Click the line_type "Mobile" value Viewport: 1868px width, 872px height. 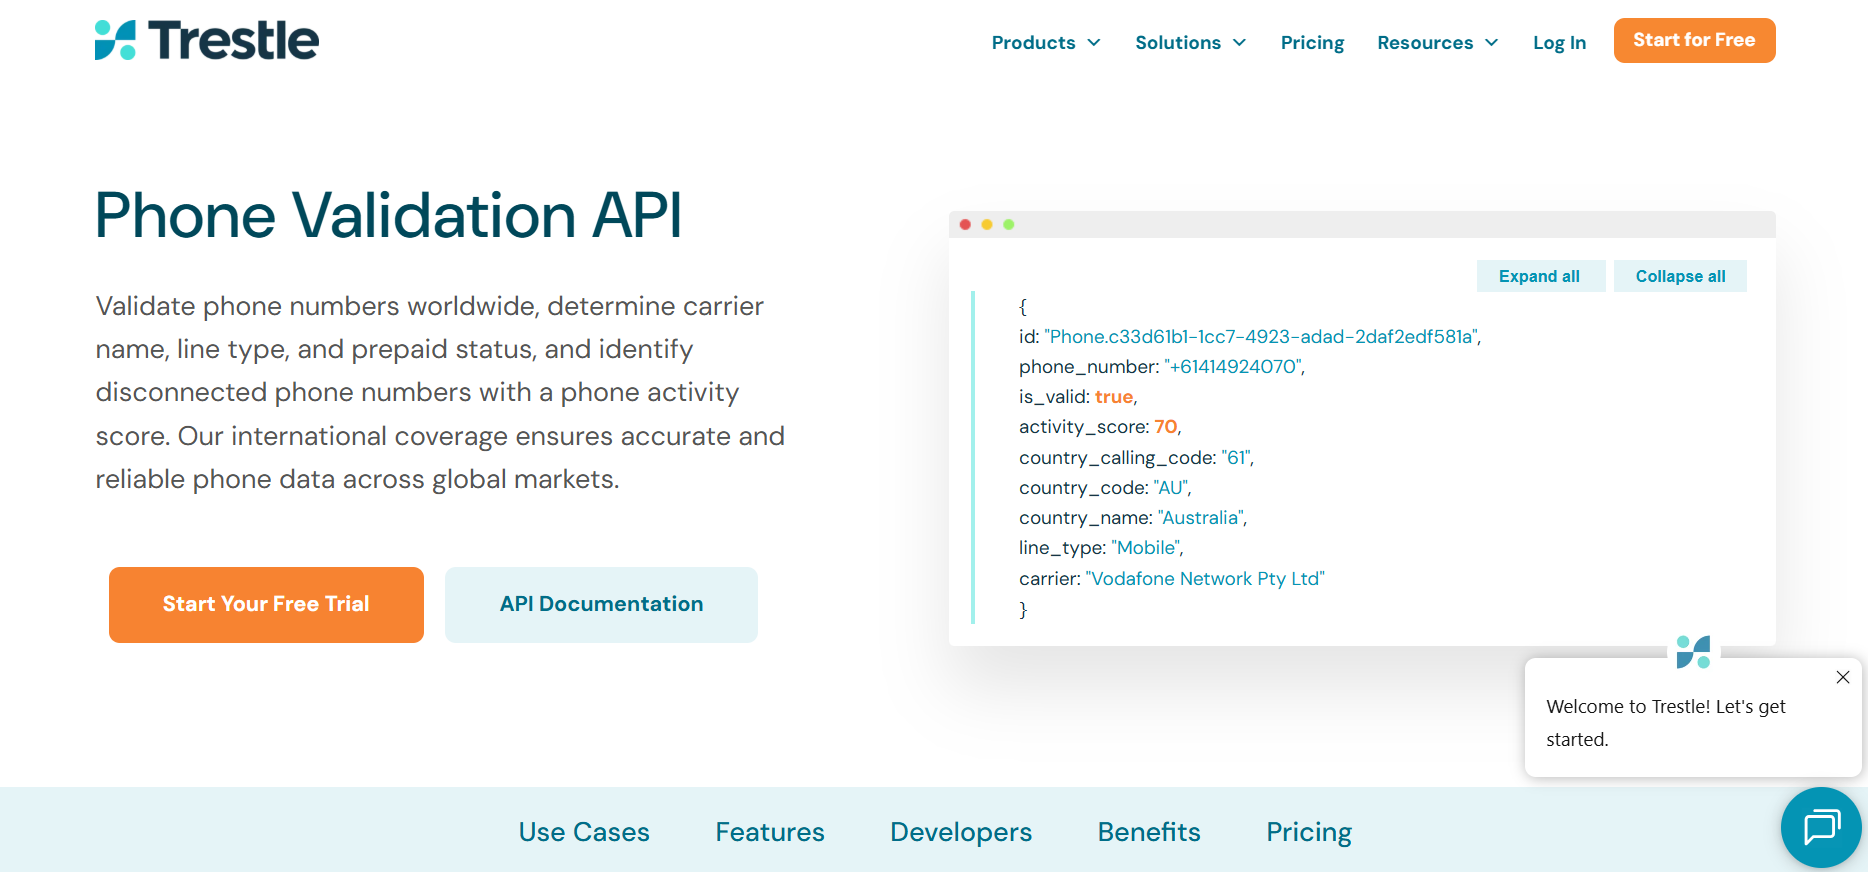pos(1146,548)
